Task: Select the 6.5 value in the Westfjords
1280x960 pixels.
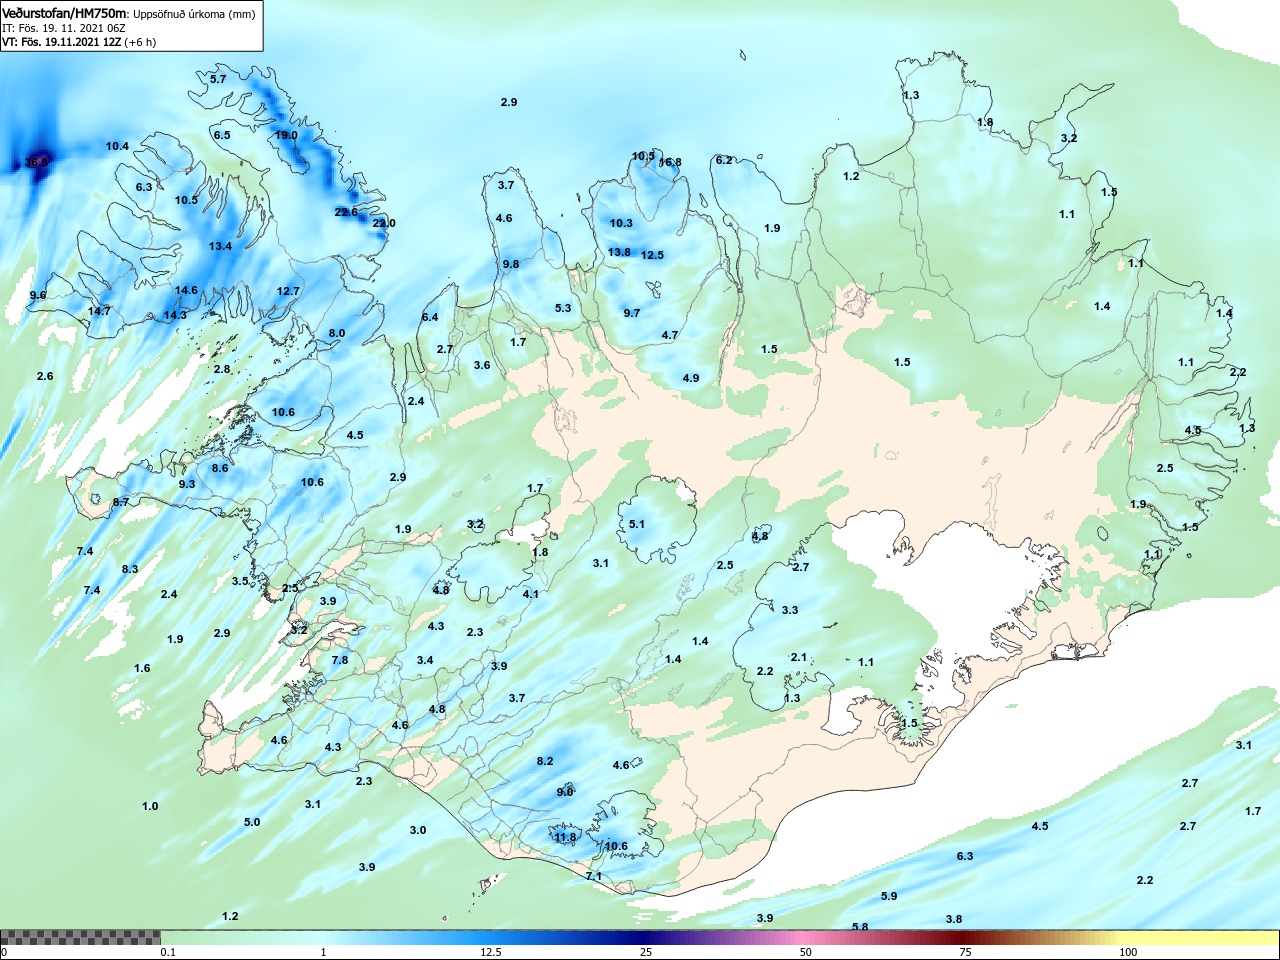Action: tap(221, 135)
